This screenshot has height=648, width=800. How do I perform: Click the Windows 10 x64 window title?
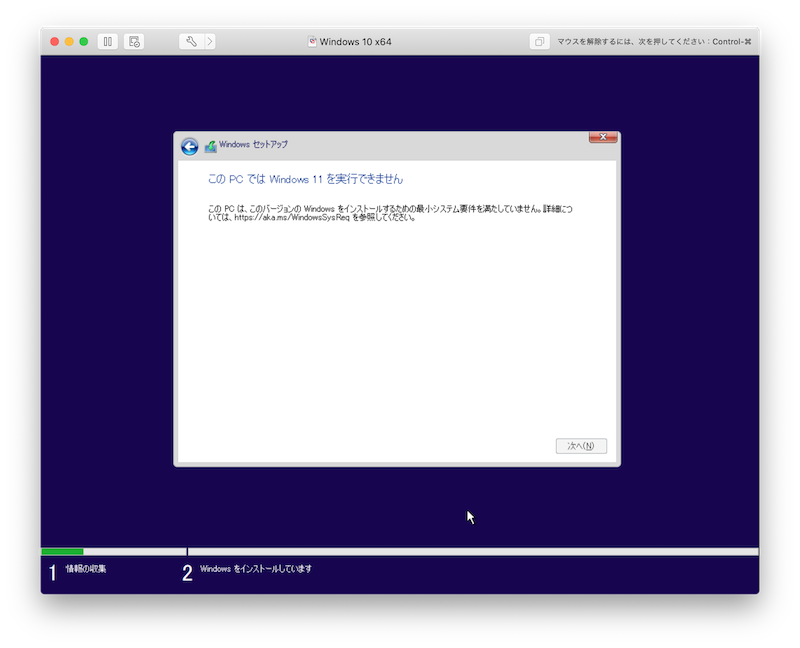[x=356, y=42]
